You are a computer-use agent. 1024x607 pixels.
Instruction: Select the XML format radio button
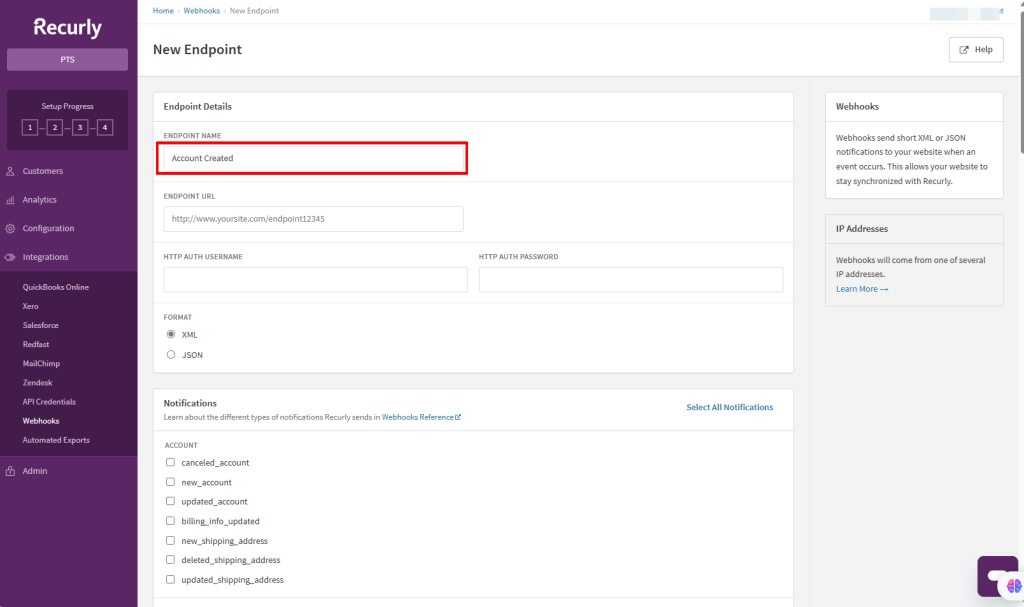[171, 334]
